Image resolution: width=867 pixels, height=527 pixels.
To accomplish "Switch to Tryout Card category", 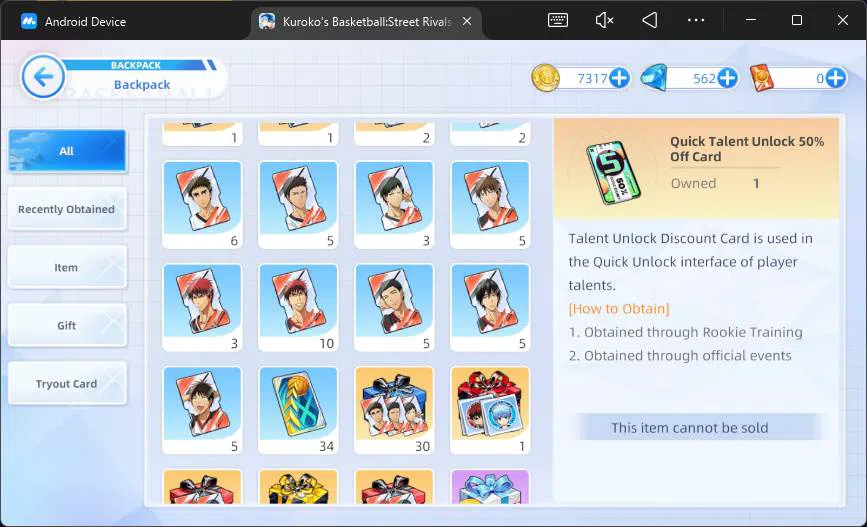I will click(x=67, y=383).
